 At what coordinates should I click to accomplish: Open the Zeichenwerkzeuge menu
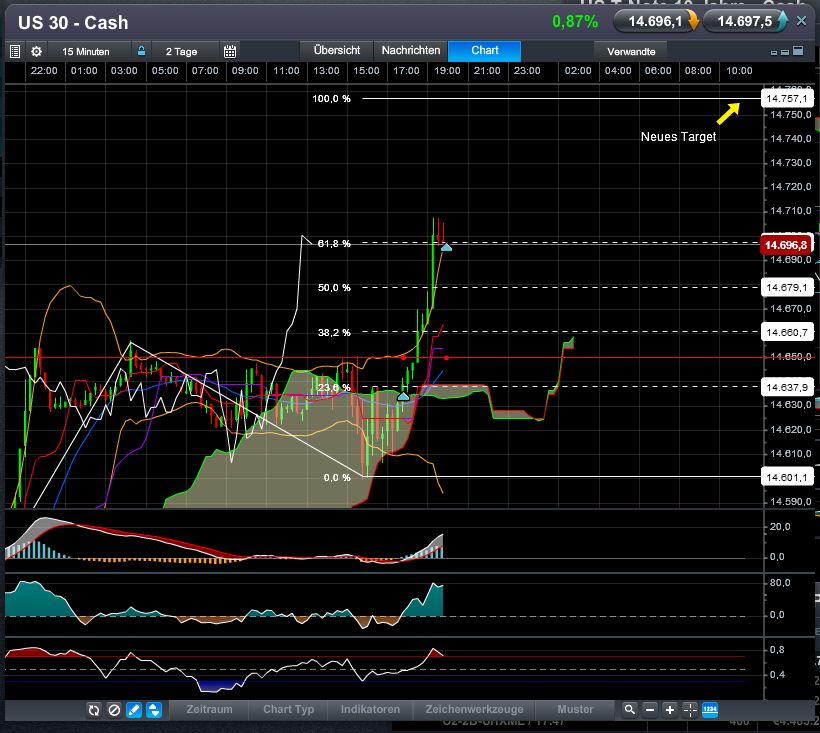474,709
